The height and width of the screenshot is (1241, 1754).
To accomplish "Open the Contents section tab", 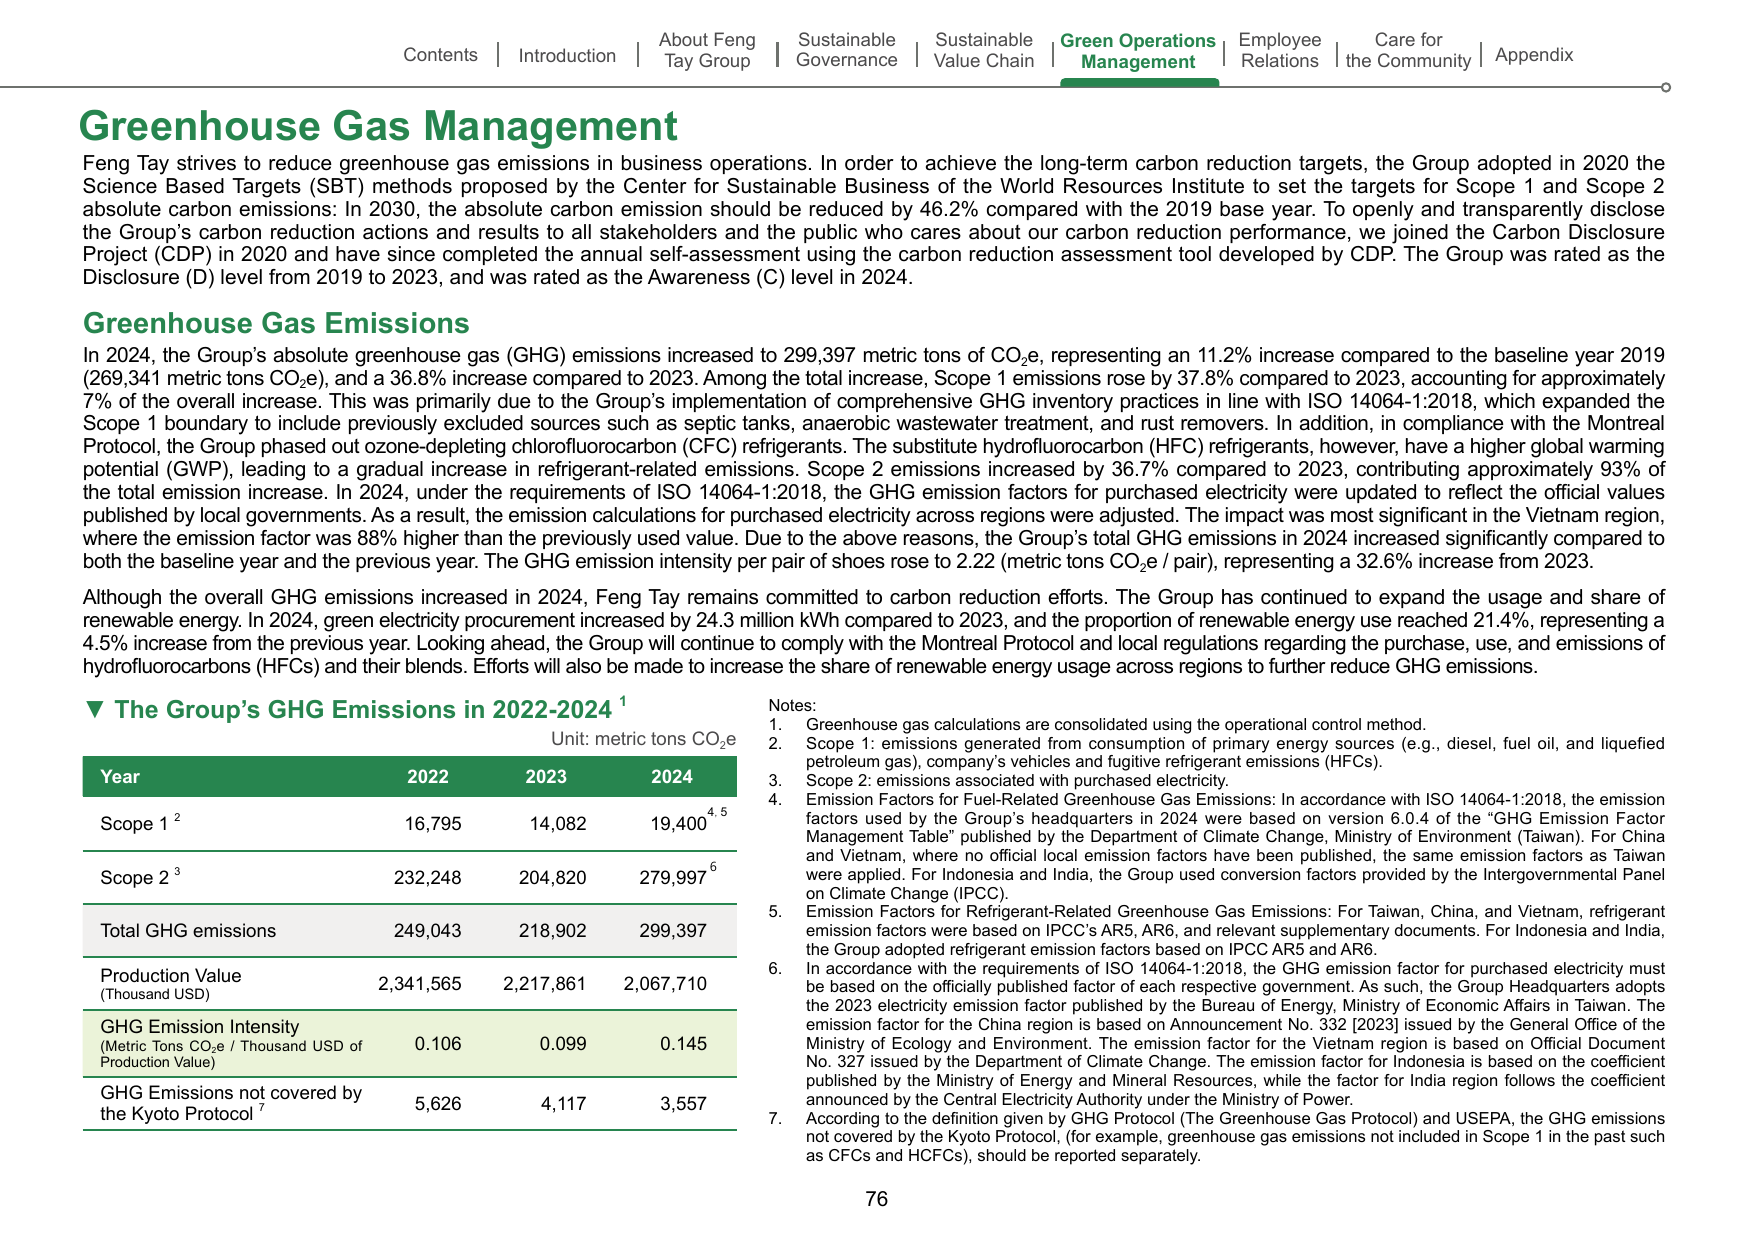I will pyautogui.click(x=440, y=55).
